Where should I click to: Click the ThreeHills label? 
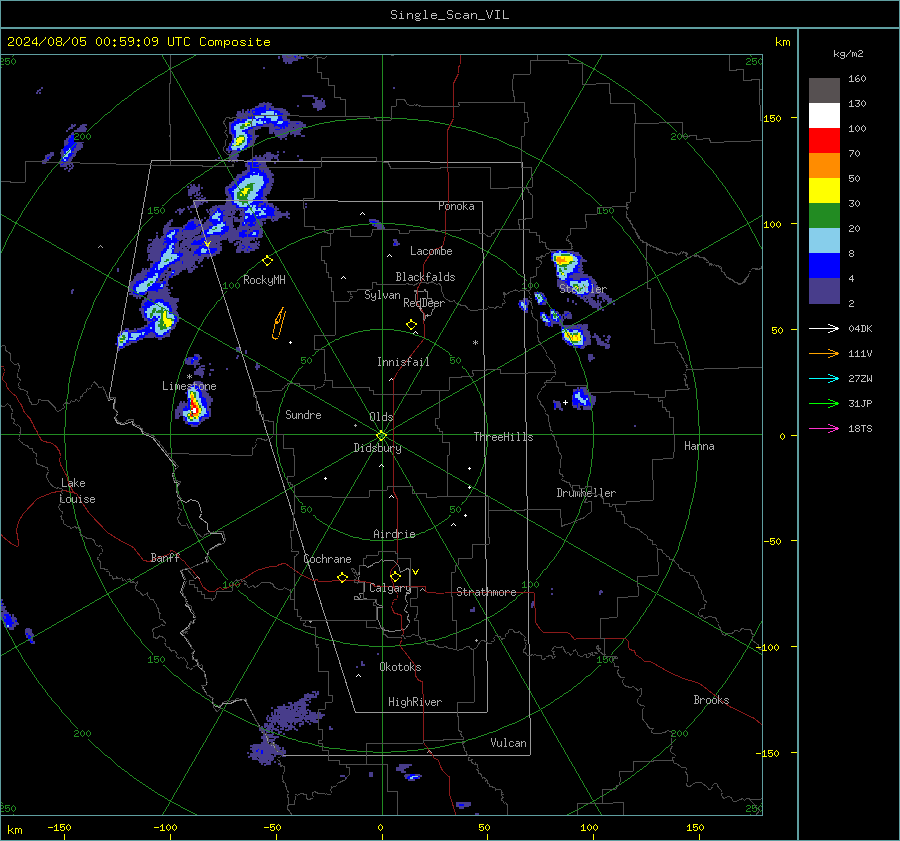coord(503,437)
